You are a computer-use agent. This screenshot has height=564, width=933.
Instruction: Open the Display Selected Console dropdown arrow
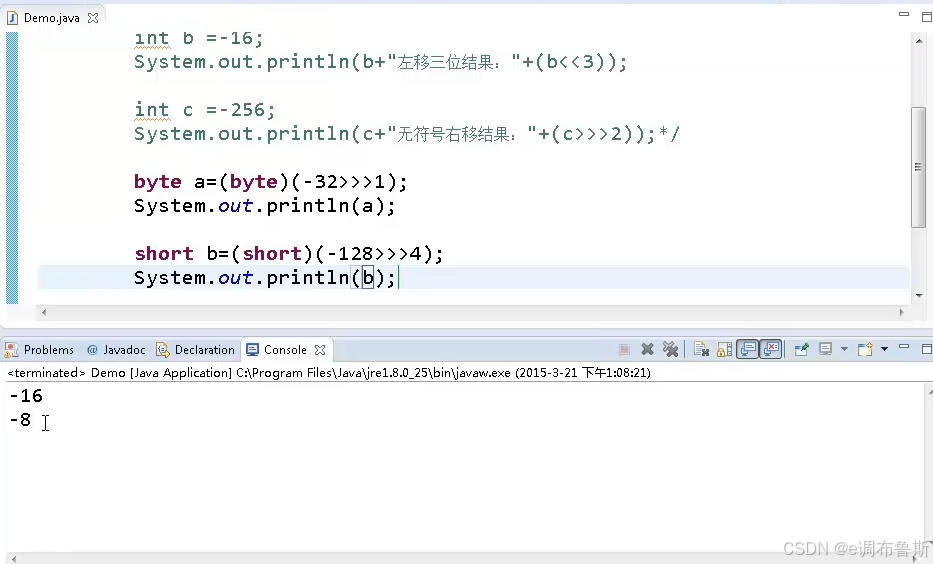coord(844,349)
